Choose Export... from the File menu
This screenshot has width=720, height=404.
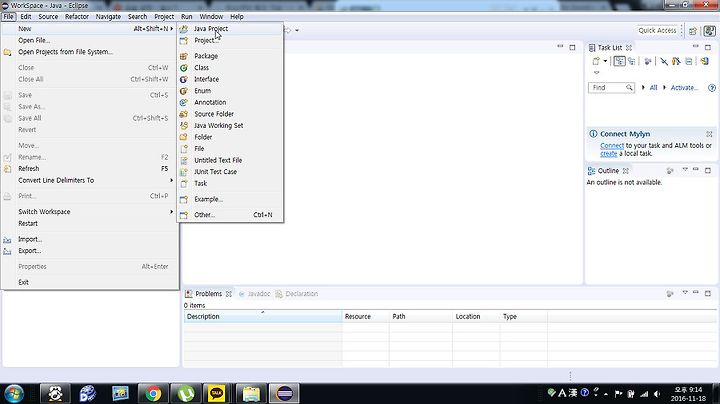click(x=90, y=251)
